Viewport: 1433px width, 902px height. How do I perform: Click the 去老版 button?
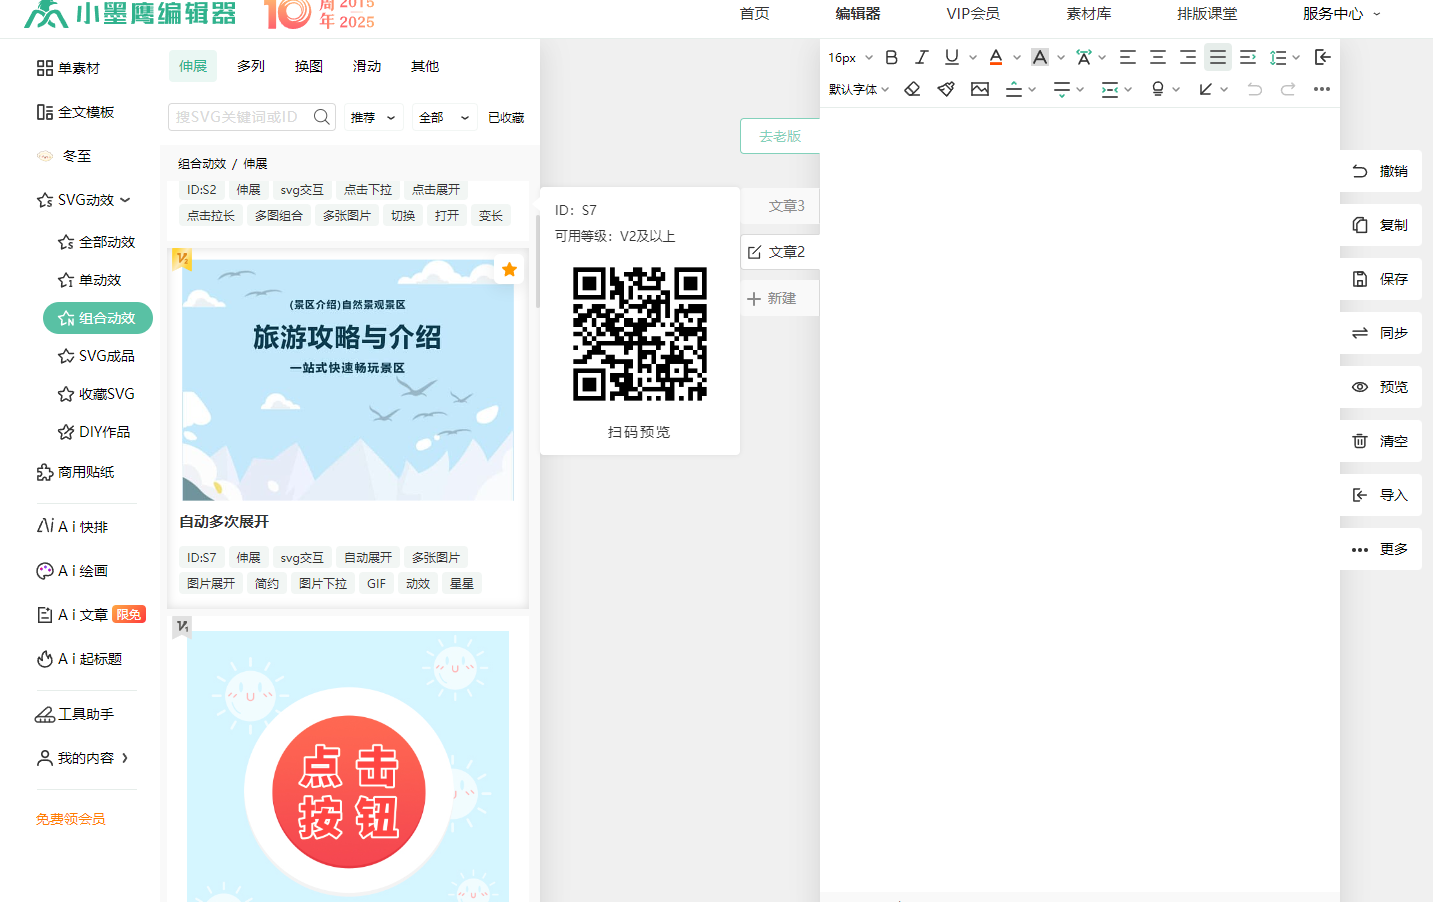click(x=780, y=136)
